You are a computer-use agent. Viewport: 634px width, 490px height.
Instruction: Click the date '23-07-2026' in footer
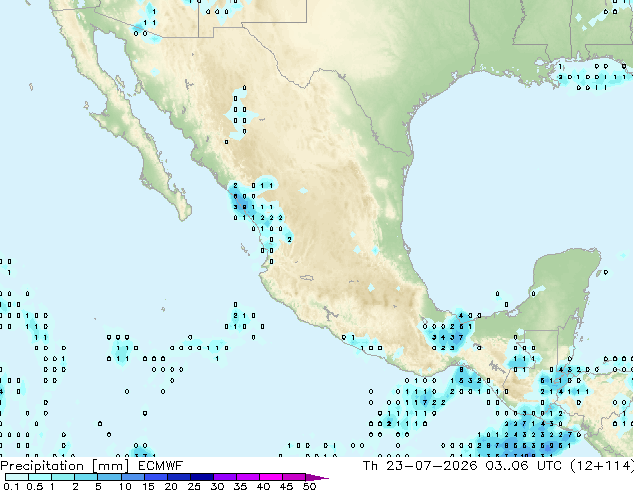pos(431,466)
